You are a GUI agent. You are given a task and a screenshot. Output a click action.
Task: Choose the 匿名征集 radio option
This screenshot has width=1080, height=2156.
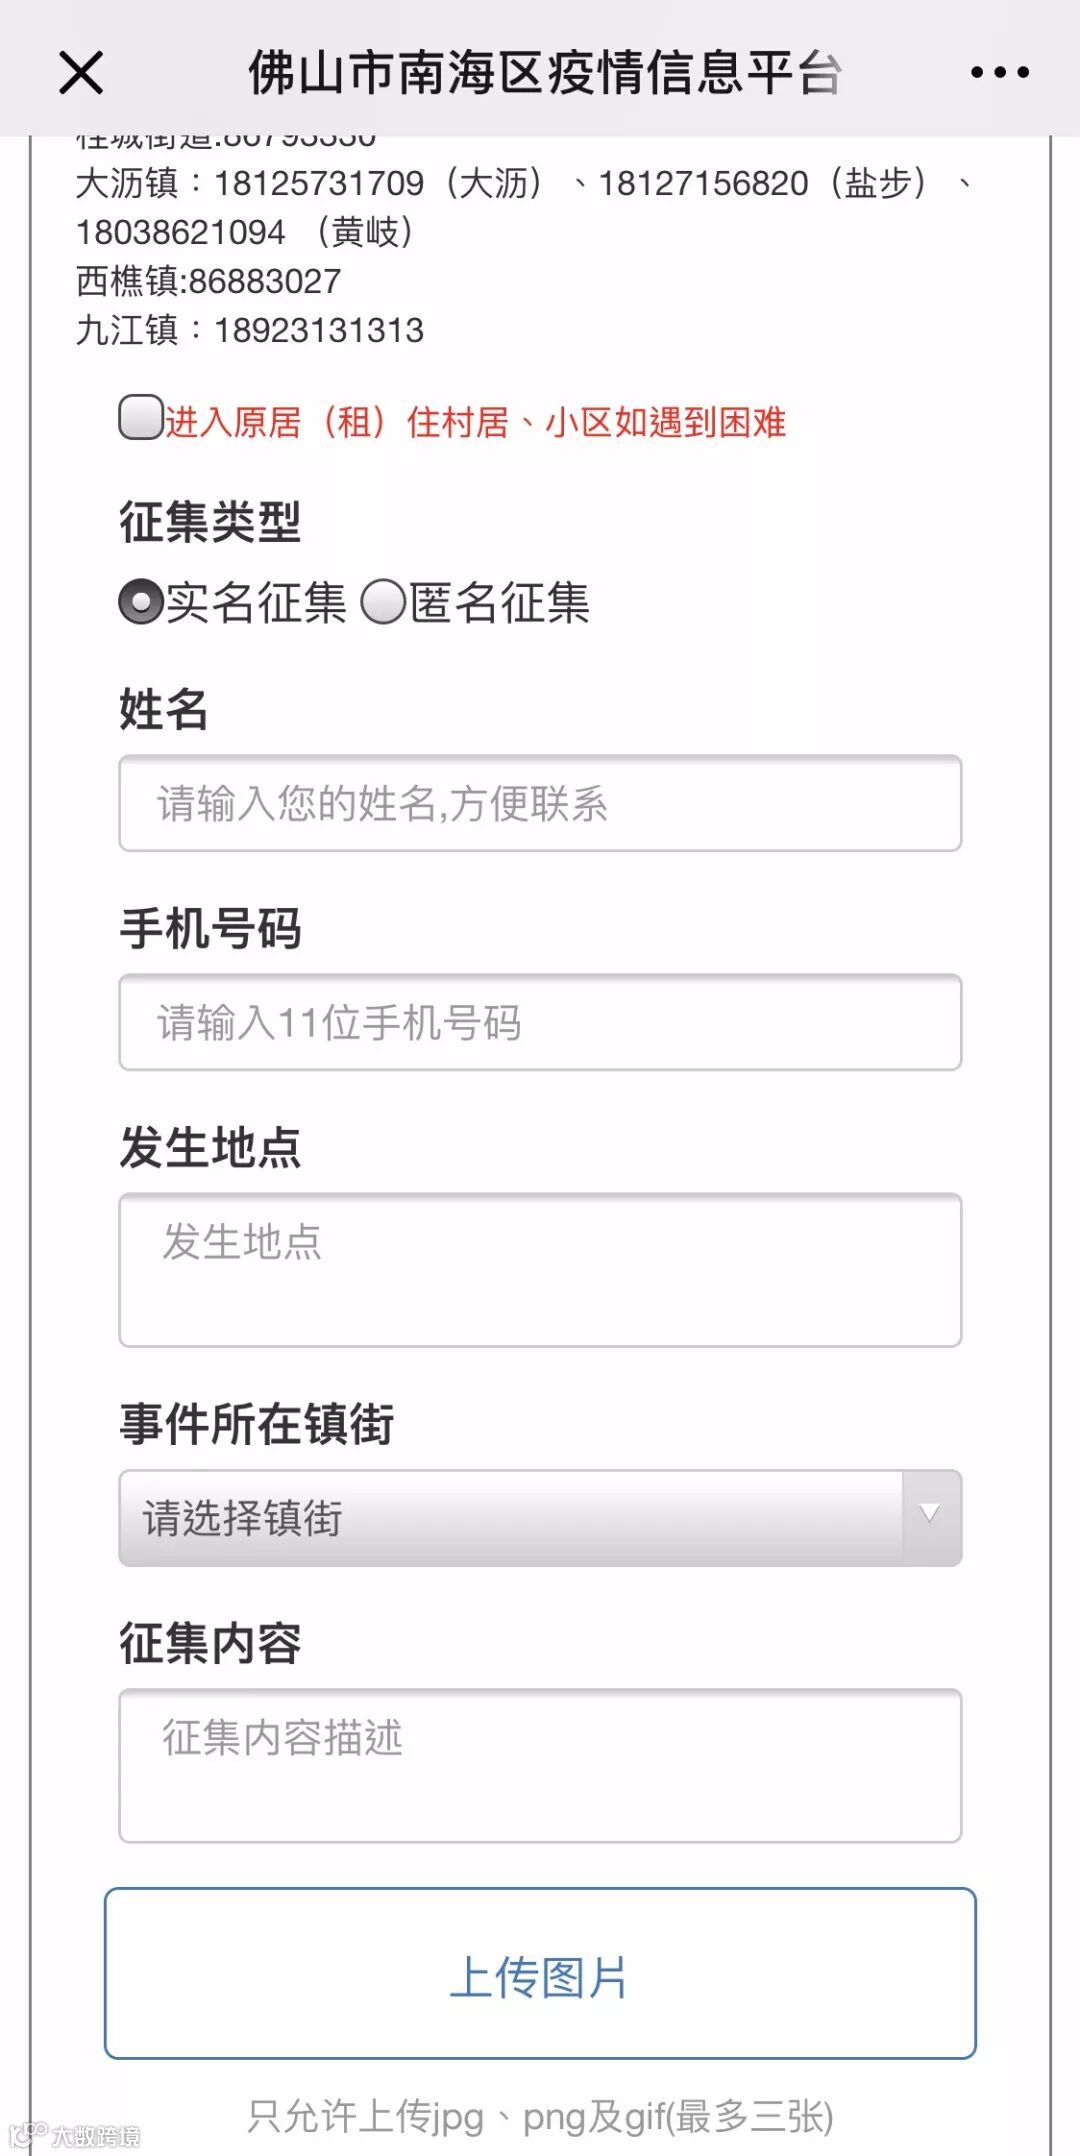tap(383, 603)
